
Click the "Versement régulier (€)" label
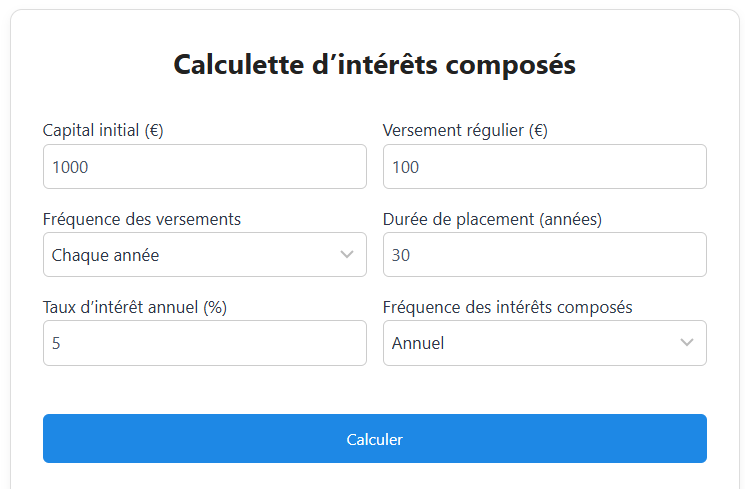pos(465,130)
